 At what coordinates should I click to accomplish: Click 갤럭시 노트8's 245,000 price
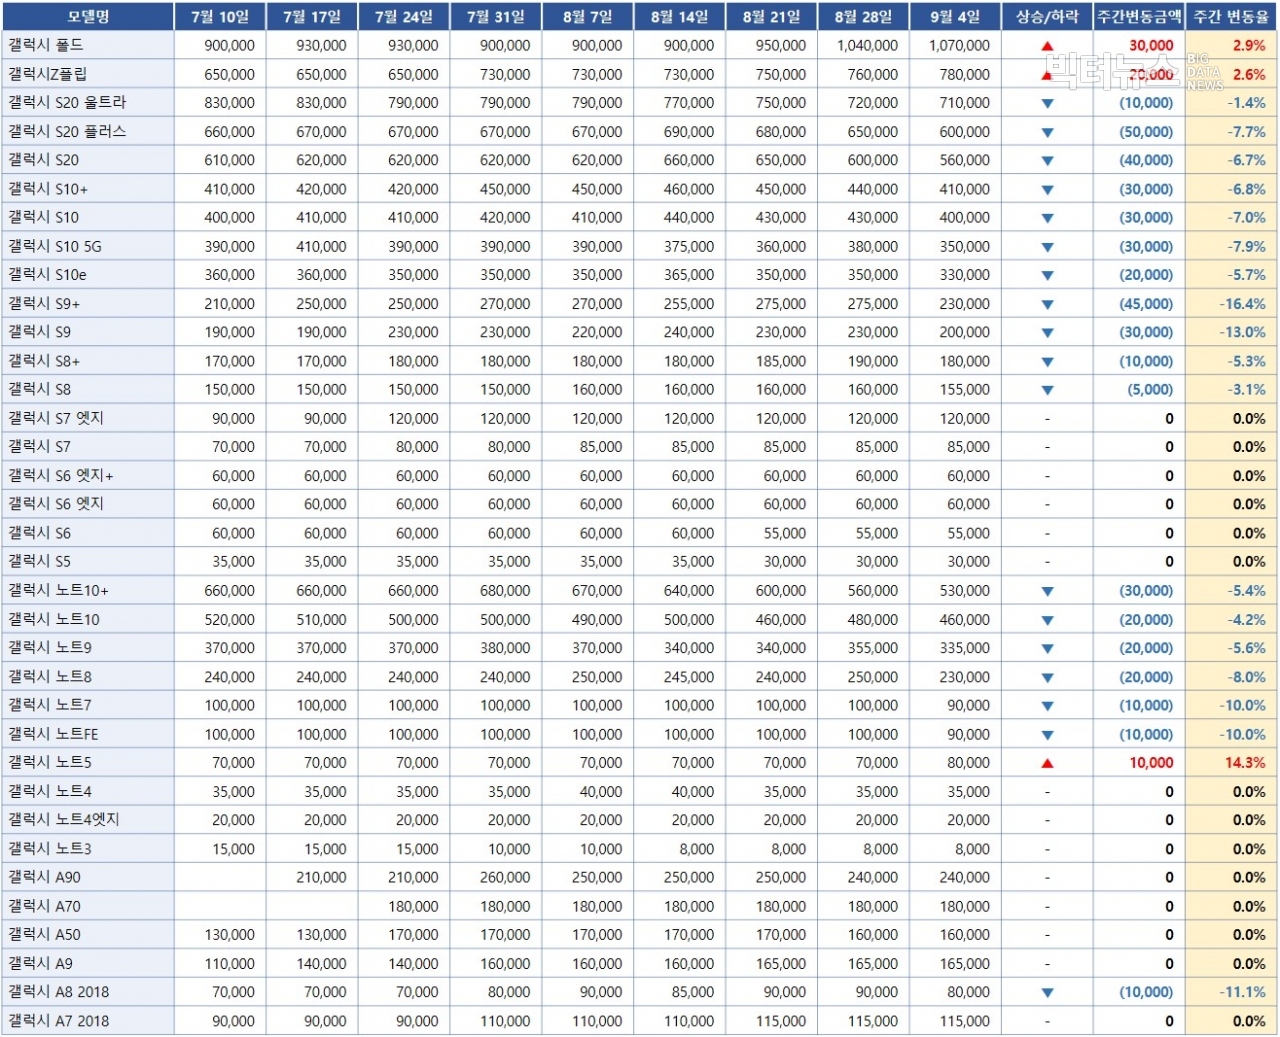click(x=689, y=677)
